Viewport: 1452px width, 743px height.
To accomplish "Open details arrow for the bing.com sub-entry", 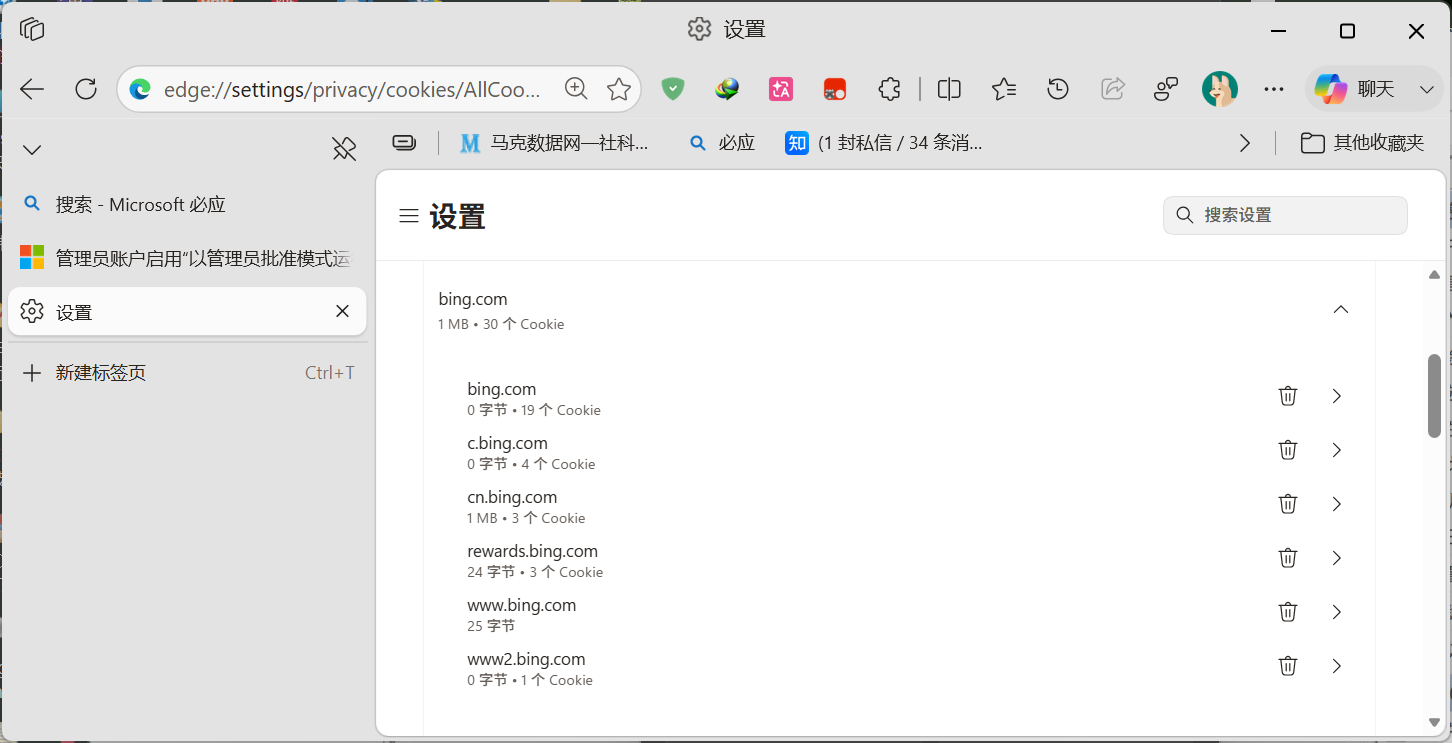I will 1337,396.
